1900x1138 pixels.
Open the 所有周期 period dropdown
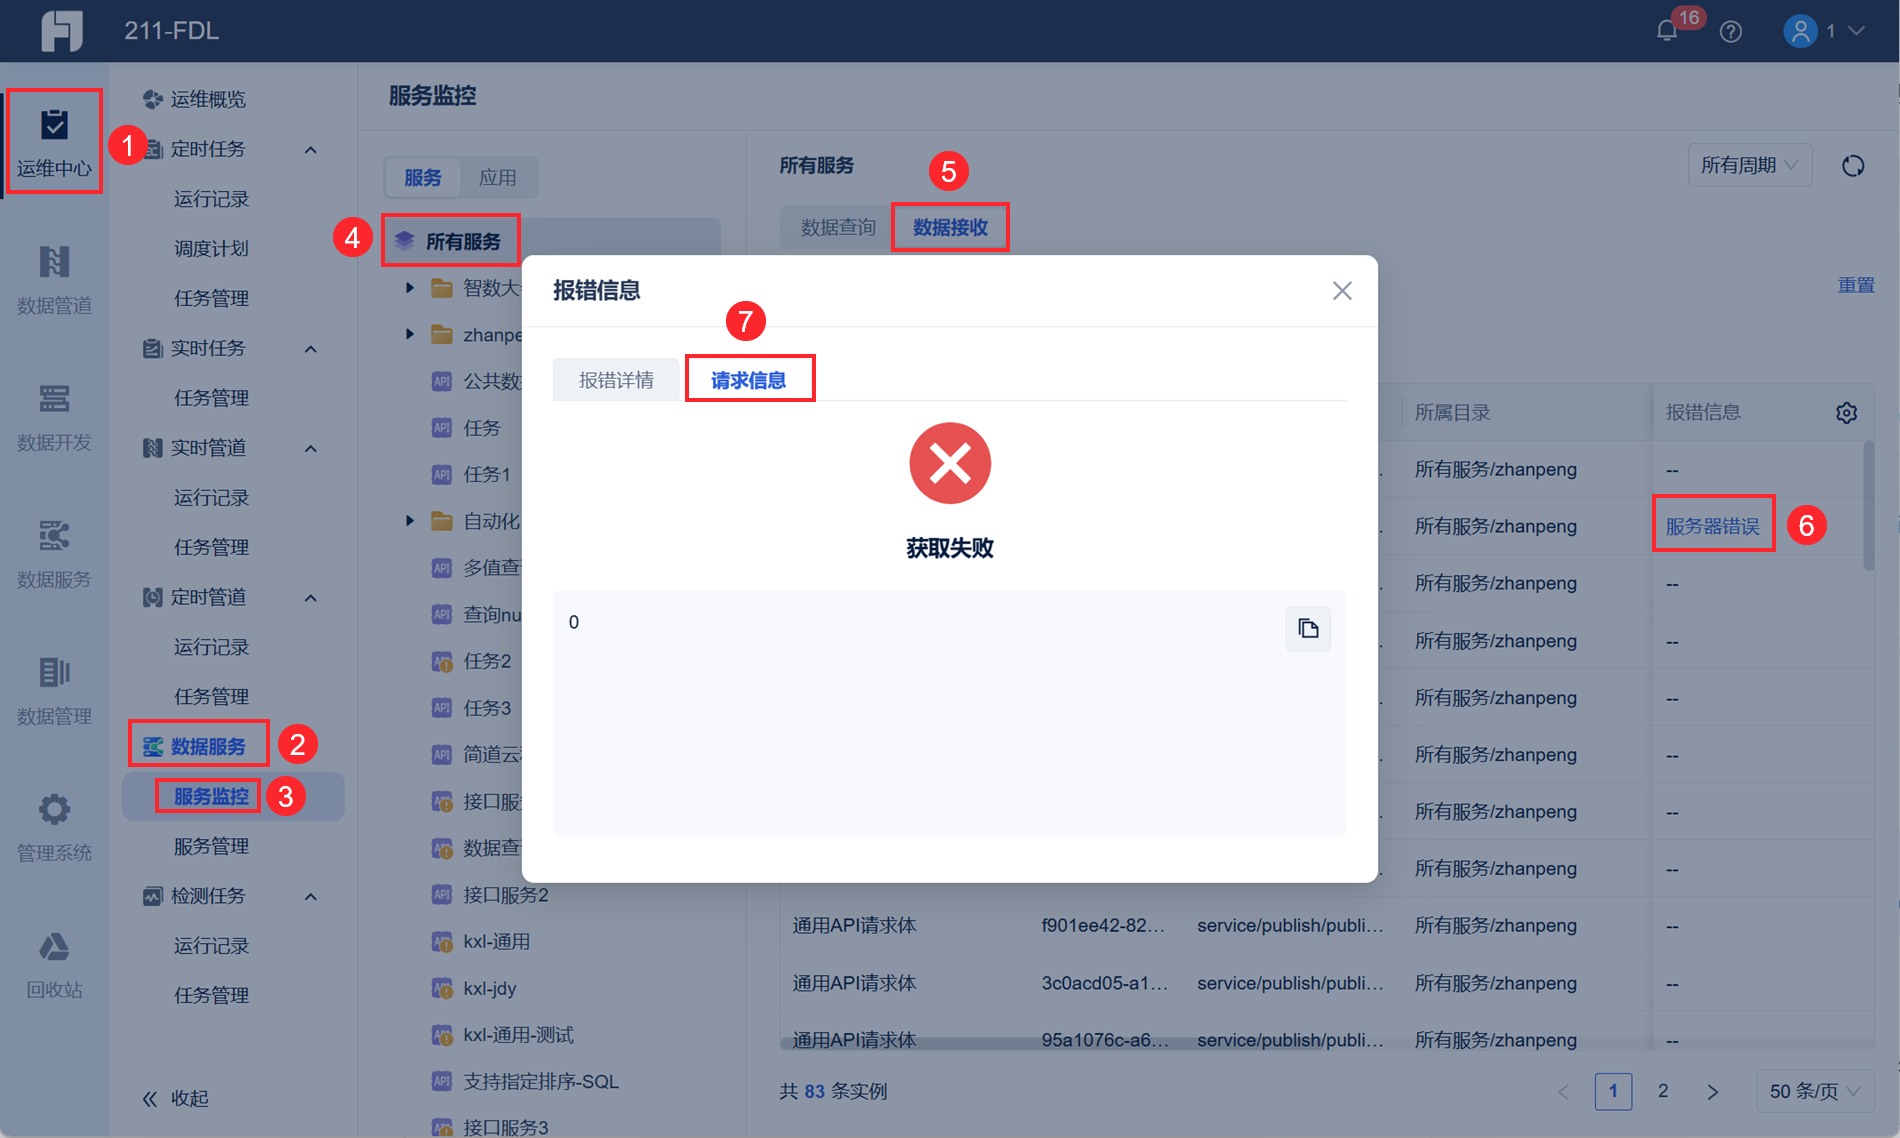(1750, 166)
